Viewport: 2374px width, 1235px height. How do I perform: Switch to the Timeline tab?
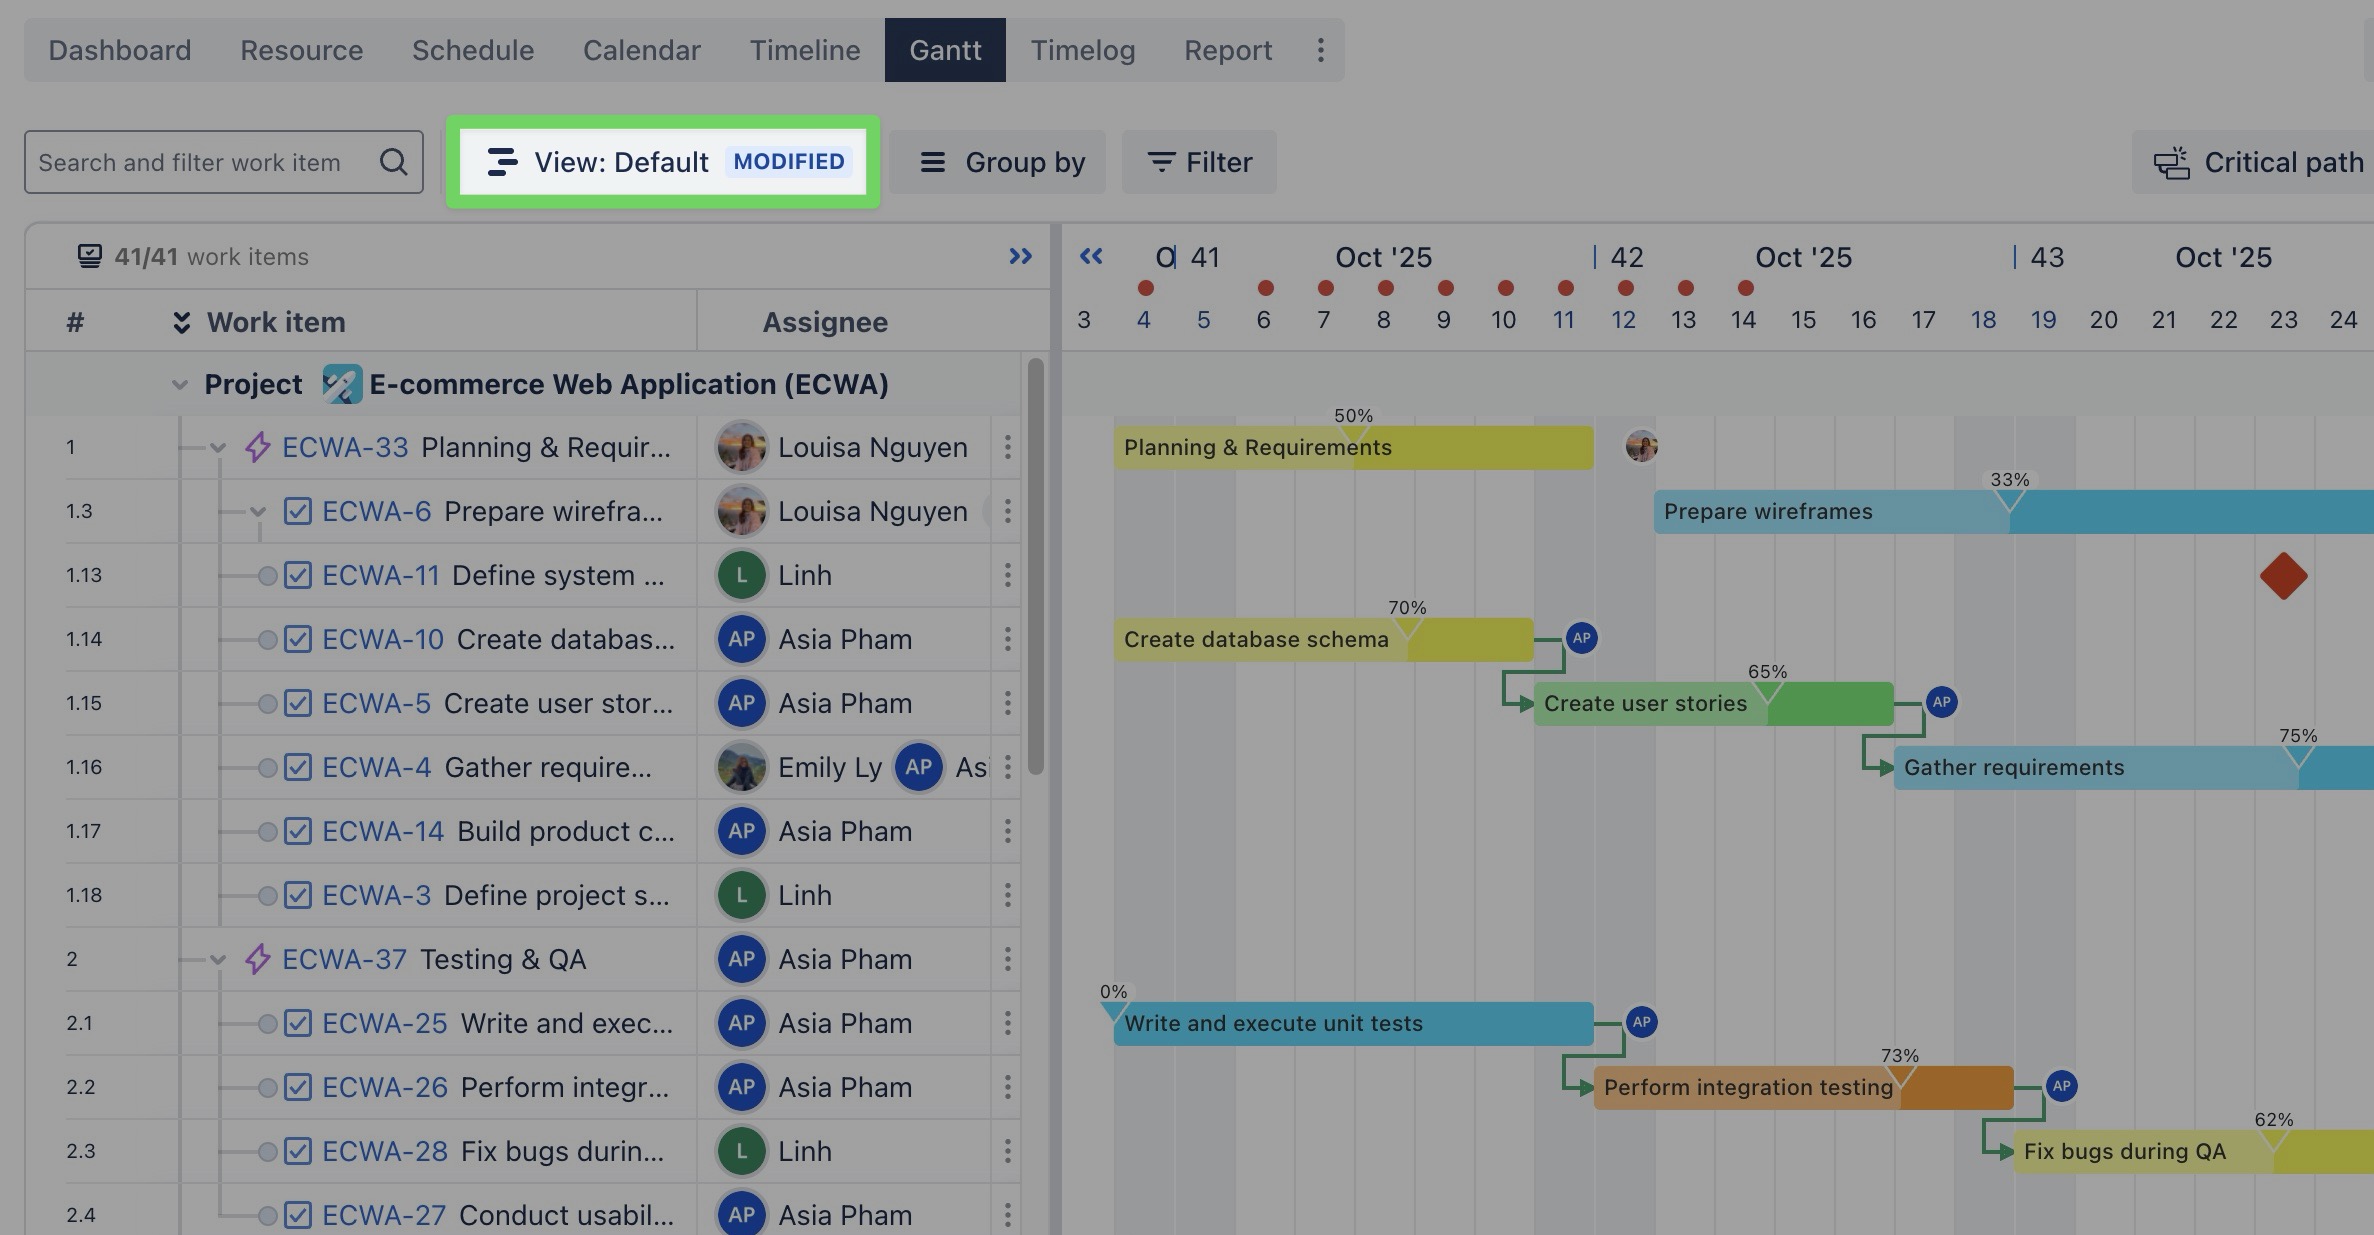tap(804, 50)
